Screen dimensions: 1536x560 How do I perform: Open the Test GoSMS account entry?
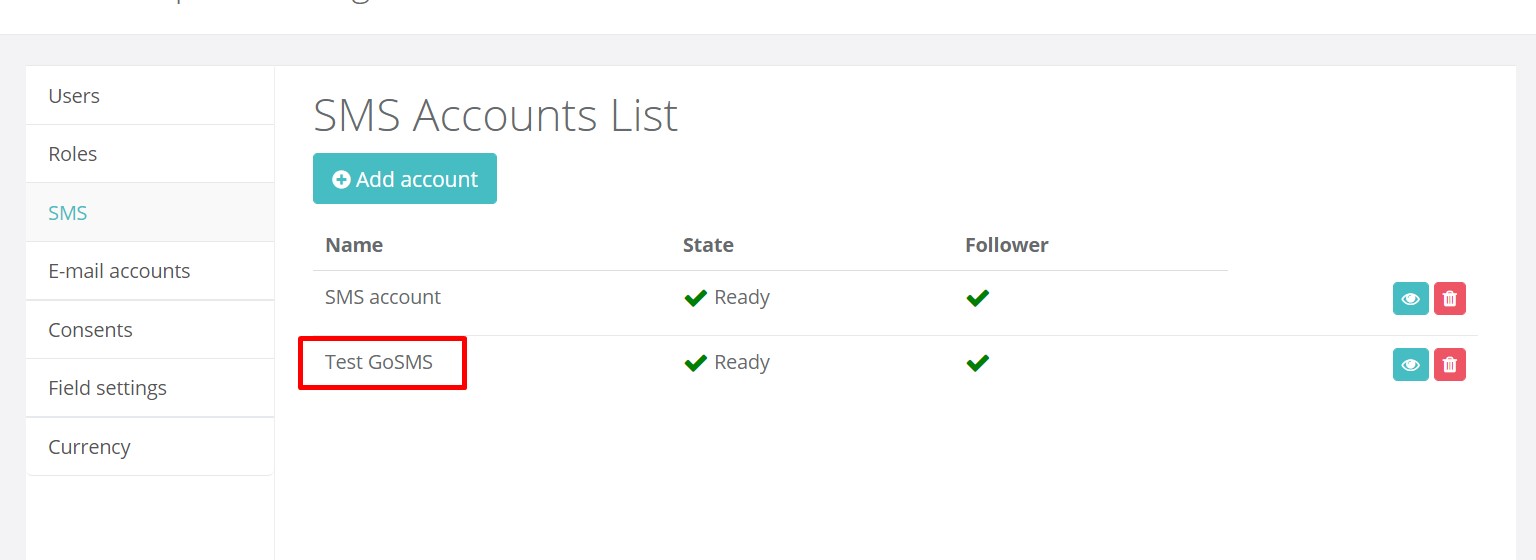pos(379,362)
